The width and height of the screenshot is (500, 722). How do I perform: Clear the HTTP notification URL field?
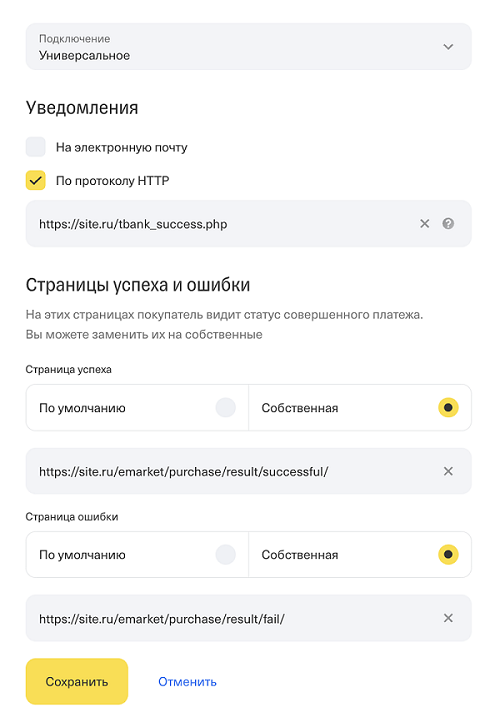(x=424, y=224)
